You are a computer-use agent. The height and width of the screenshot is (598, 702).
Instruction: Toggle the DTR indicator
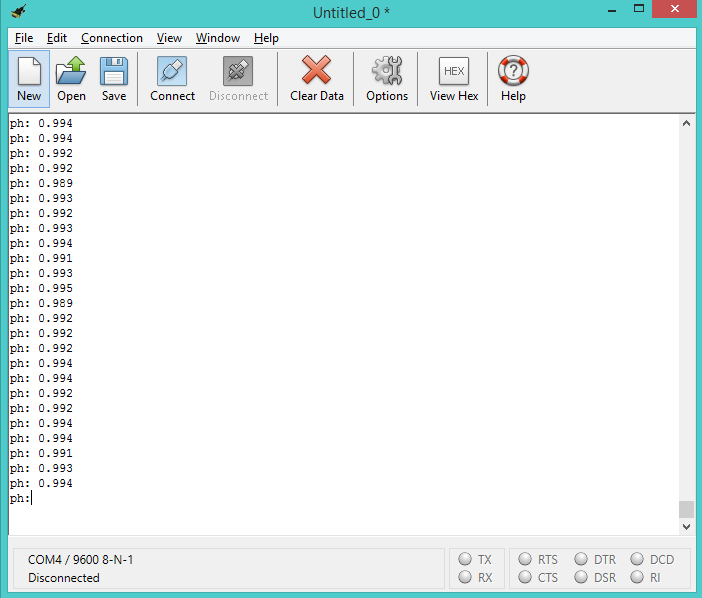(x=581, y=560)
